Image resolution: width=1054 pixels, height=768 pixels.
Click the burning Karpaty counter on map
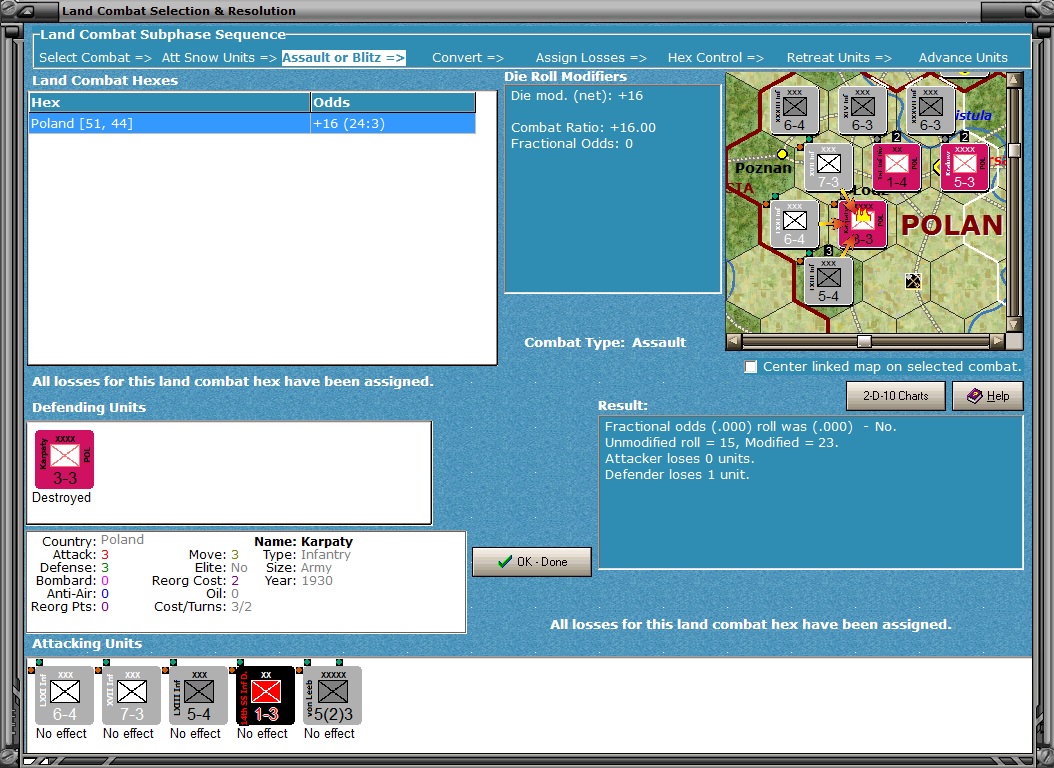click(862, 224)
